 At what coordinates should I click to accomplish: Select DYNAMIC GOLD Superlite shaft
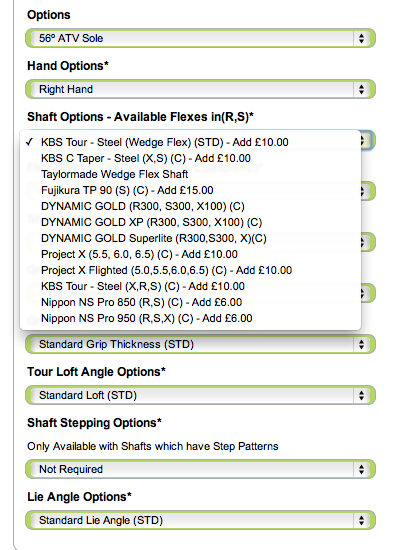pyautogui.click(x=190, y=239)
